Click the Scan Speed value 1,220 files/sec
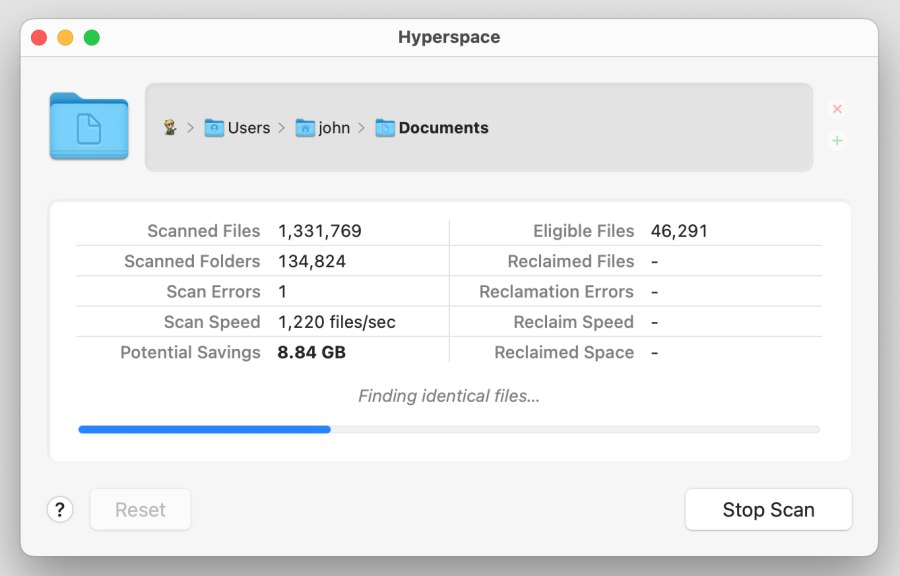This screenshot has height=576, width=900. pos(336,322)
